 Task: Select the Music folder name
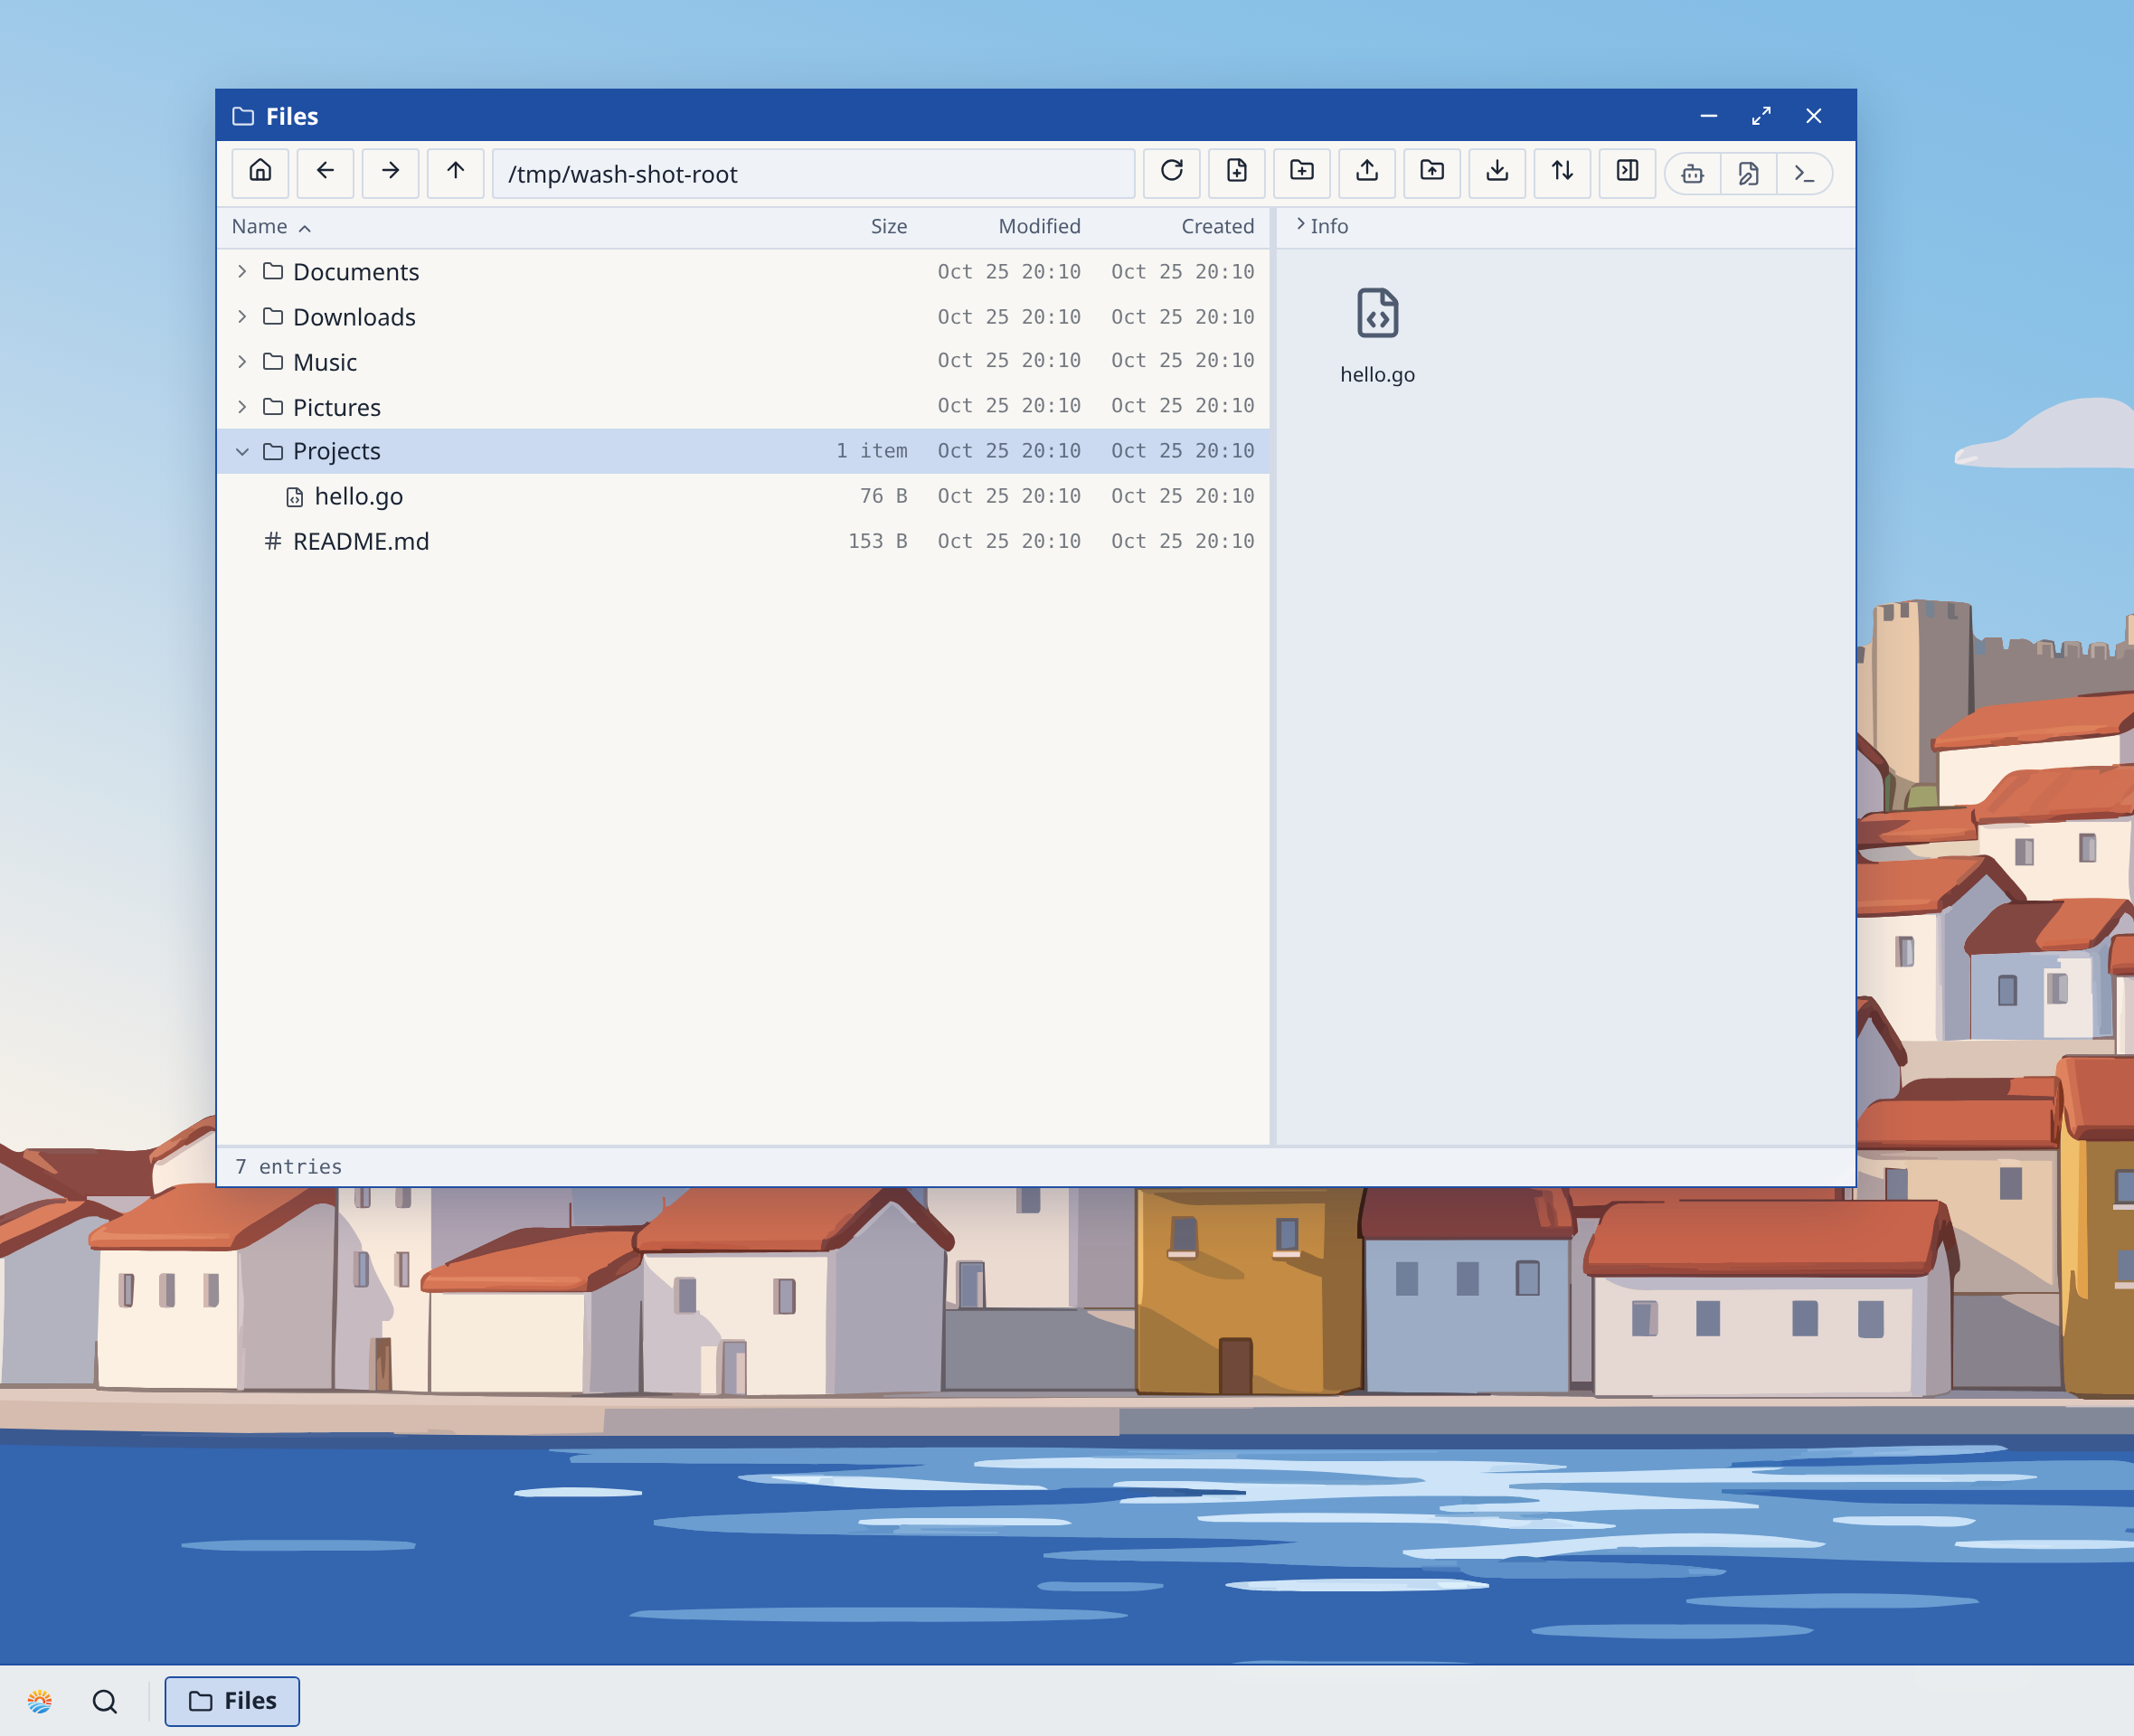coord(325,362)
